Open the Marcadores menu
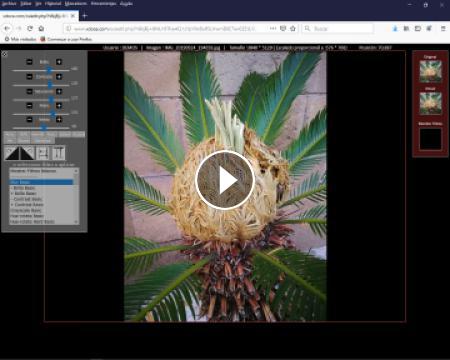Screen dimensions: 450x360 76,4
